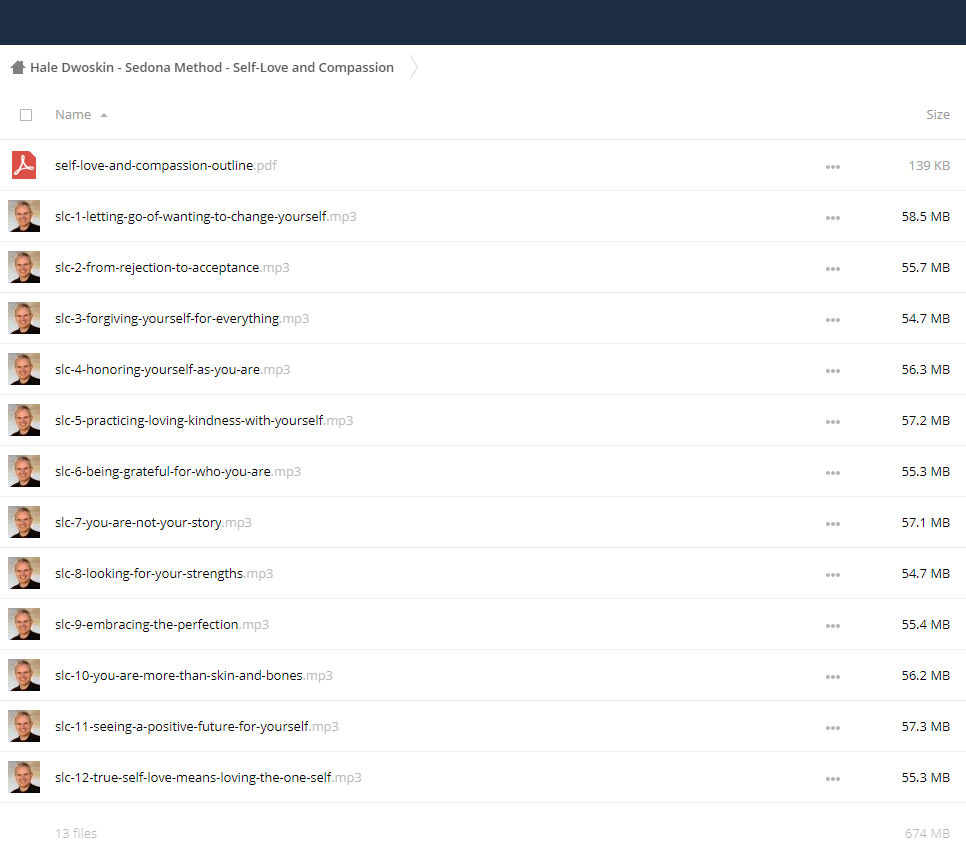The image size is (966, 860).
Task: Open more options for slc-1-letting-go file
Action: point(833,218)
